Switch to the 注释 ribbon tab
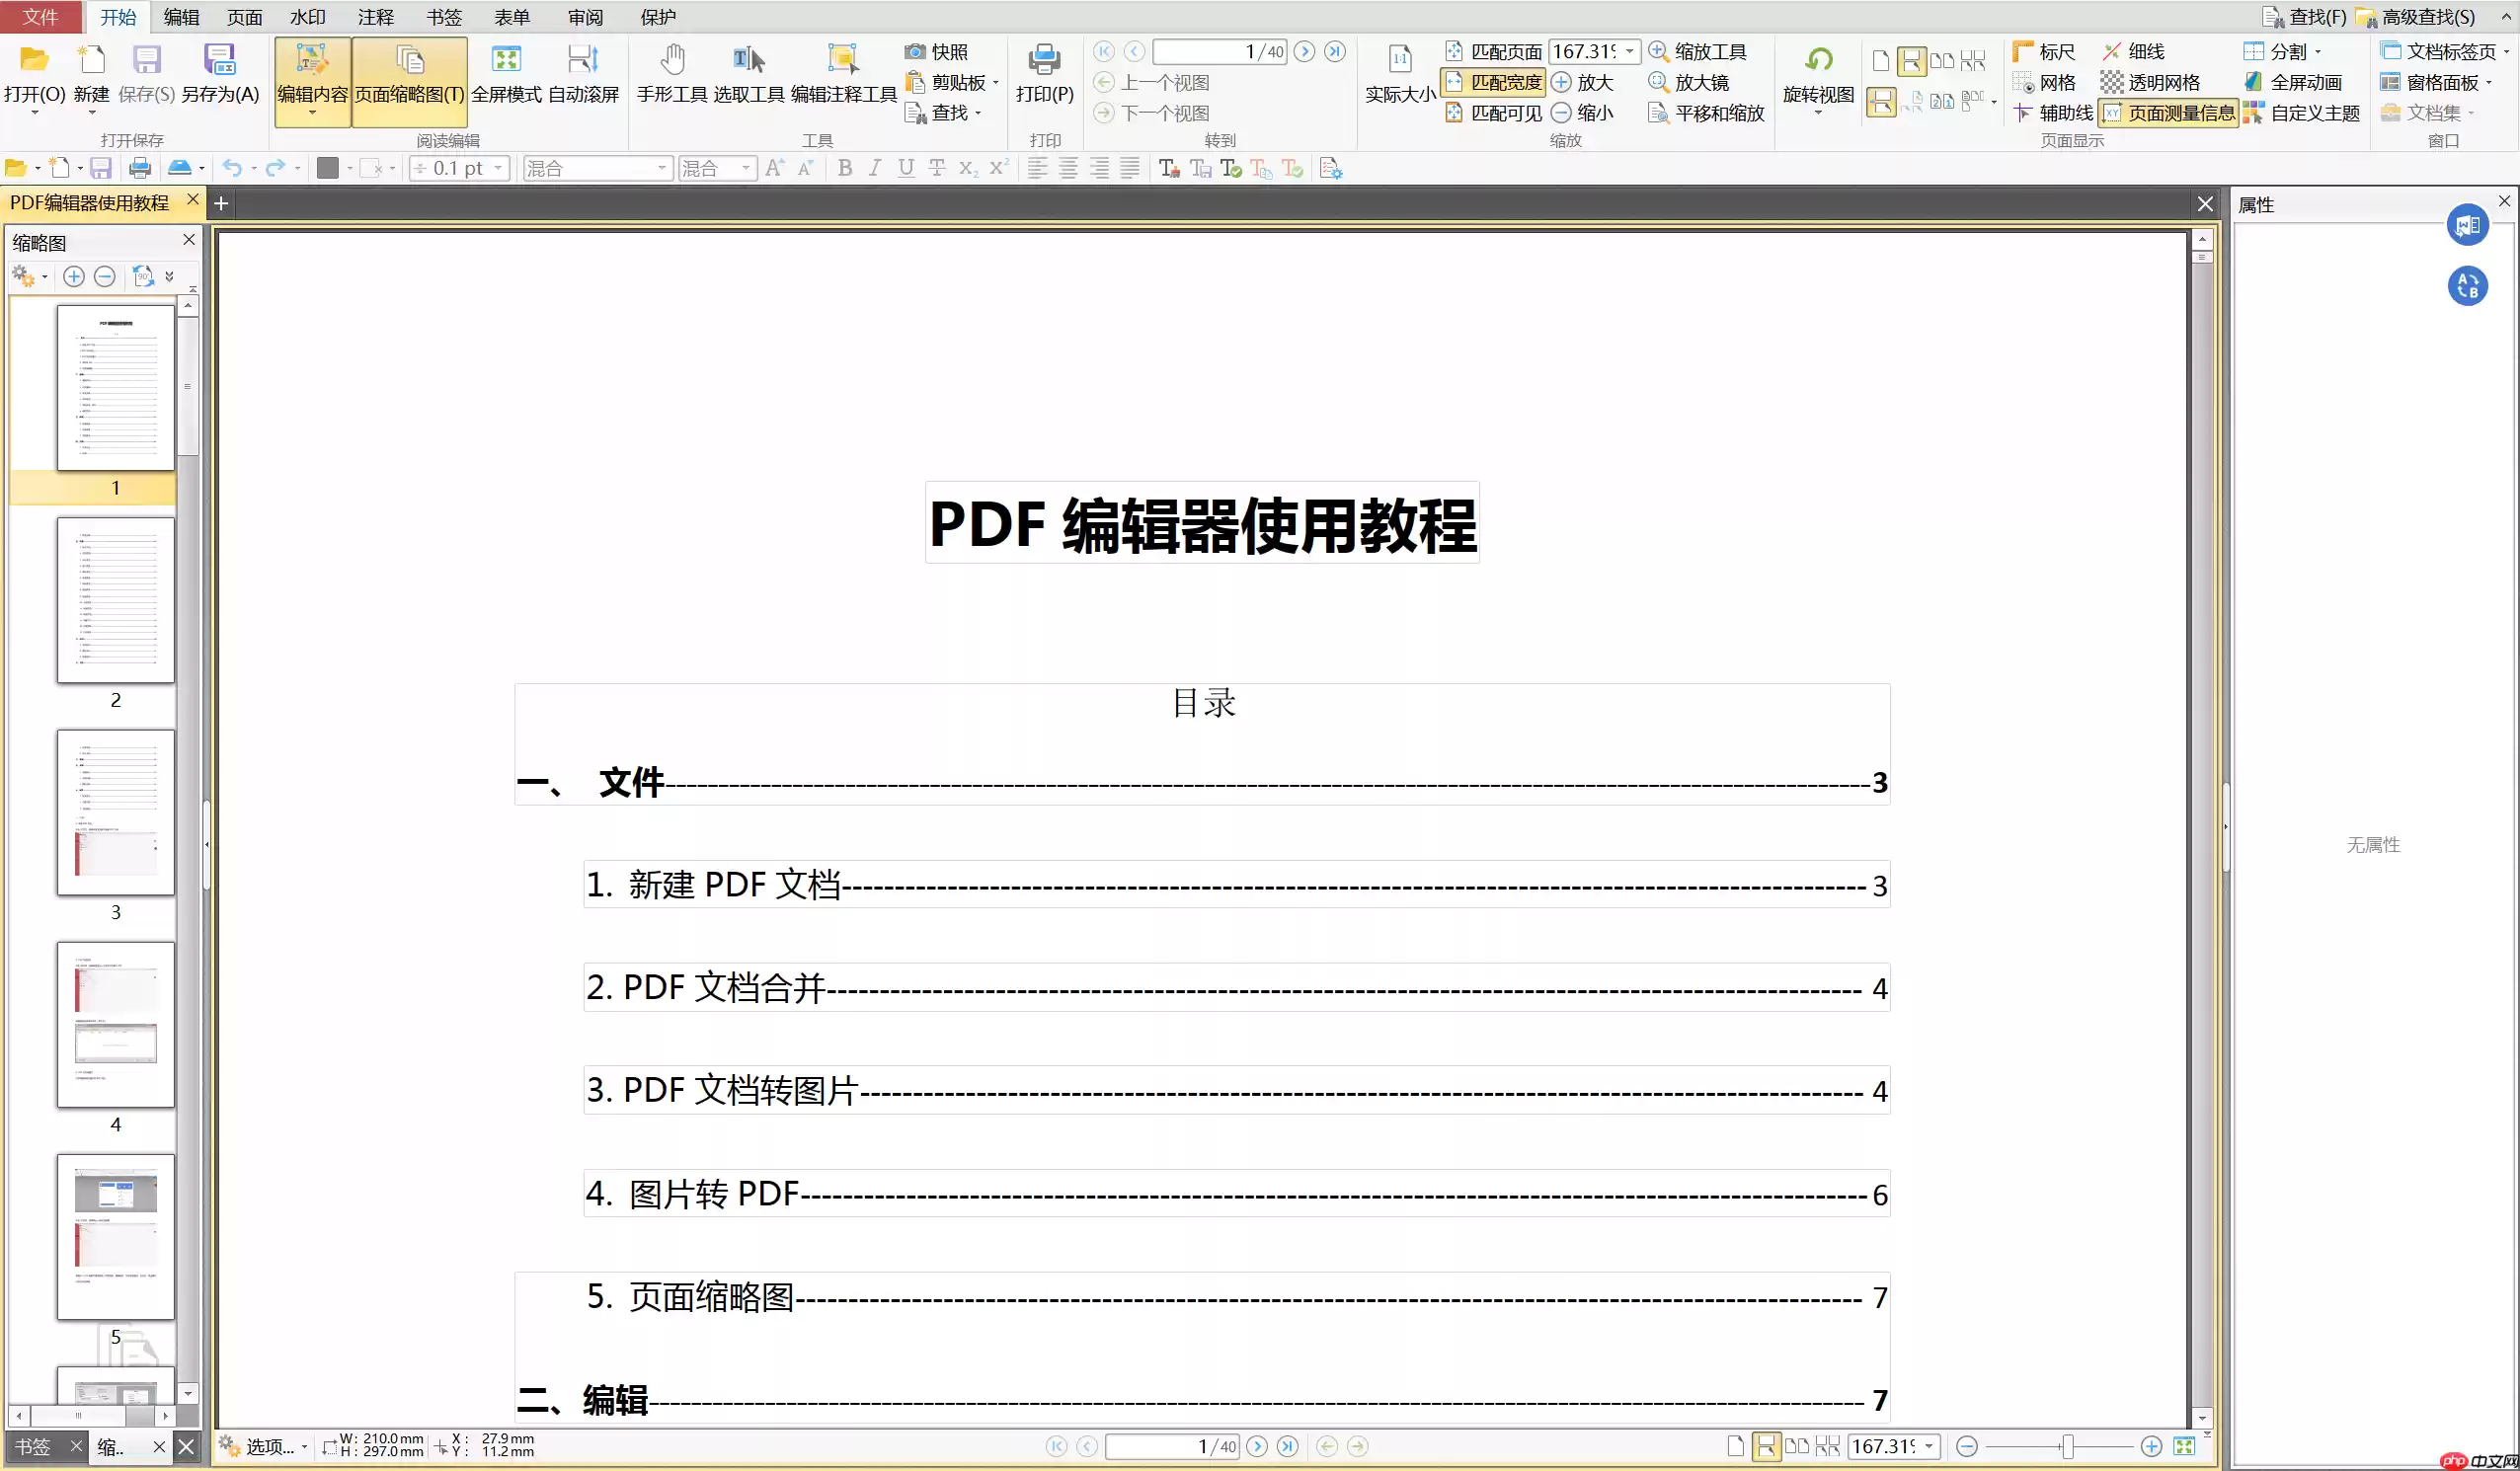This screenshot has width=2520, height=1471. click(x=375, y=16)
